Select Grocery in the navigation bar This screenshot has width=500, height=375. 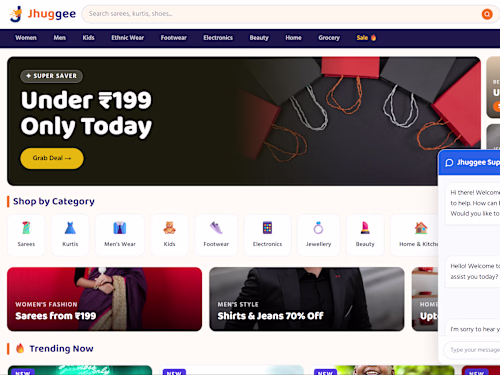coord(329,38)
